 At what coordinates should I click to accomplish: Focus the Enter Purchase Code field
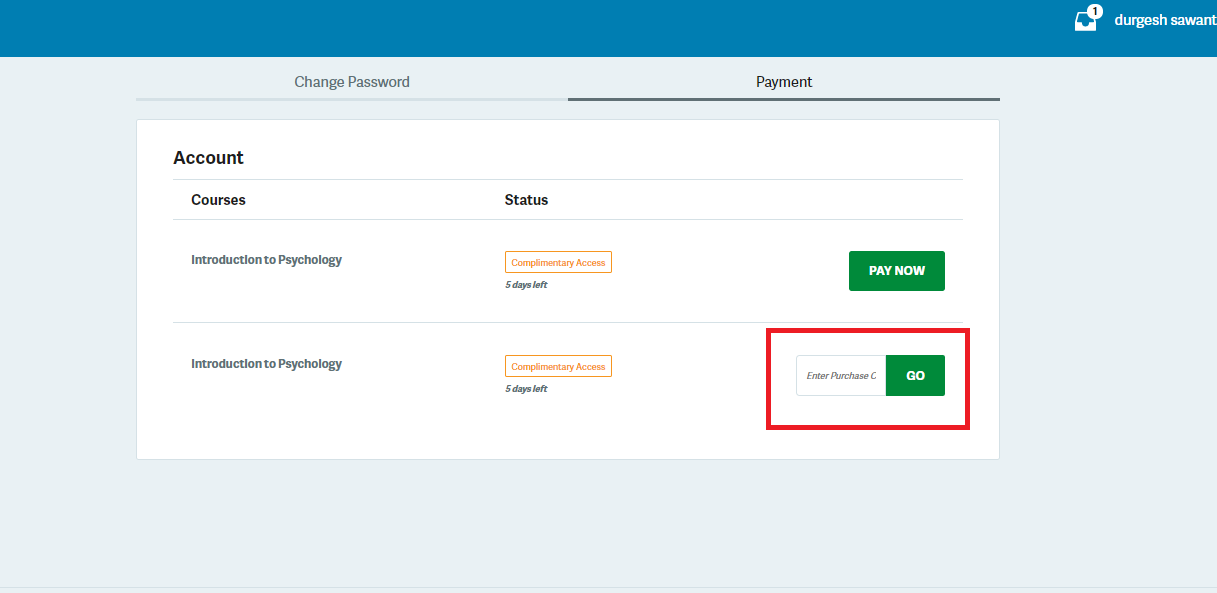coord(841,376)
